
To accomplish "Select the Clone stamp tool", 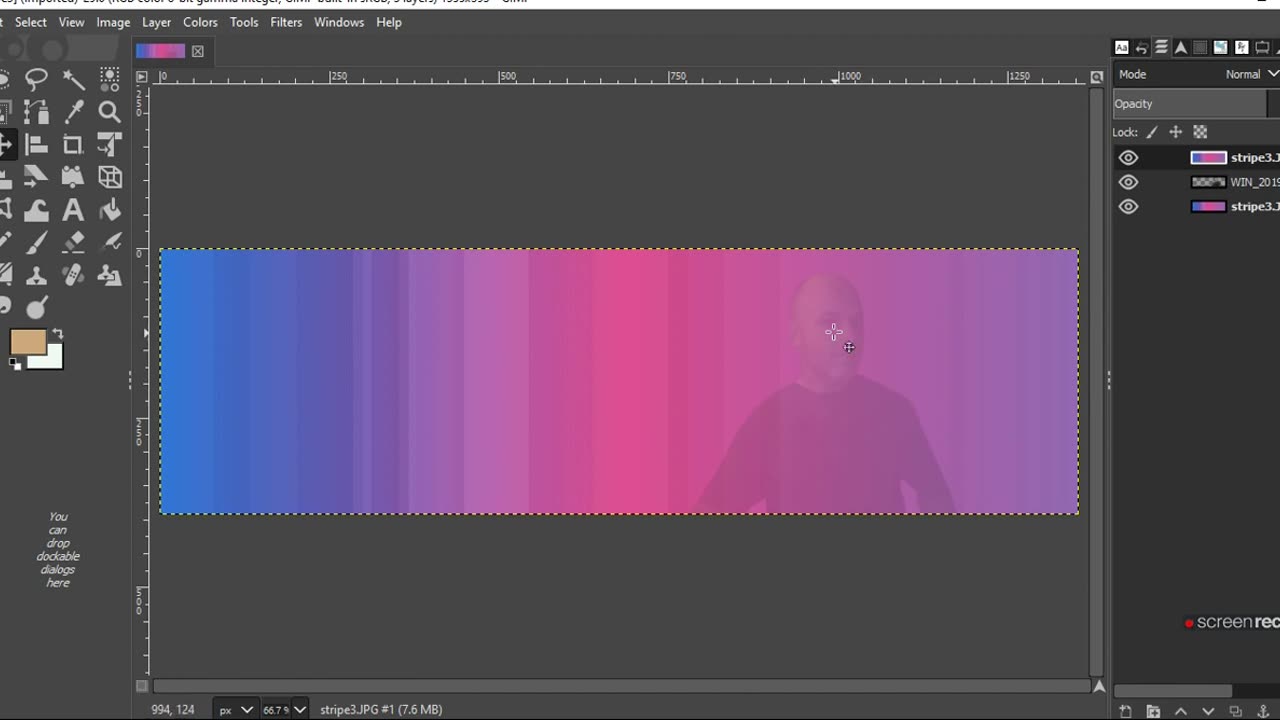I will (37, 275).
